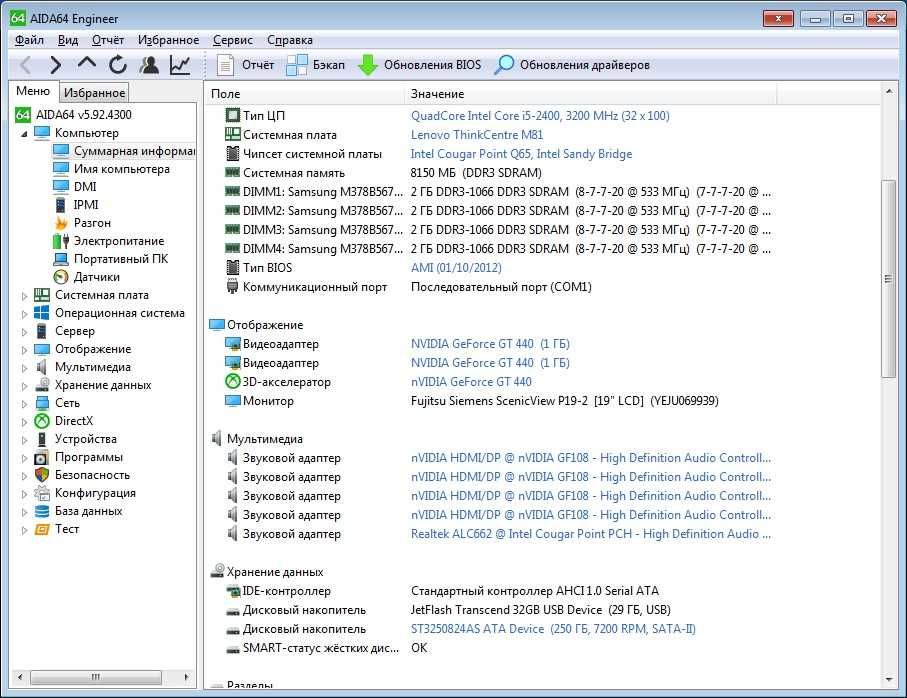Select the Портативный ПК laptop icon item
This screenshot has height=698, width=907.
click(61, 258)
